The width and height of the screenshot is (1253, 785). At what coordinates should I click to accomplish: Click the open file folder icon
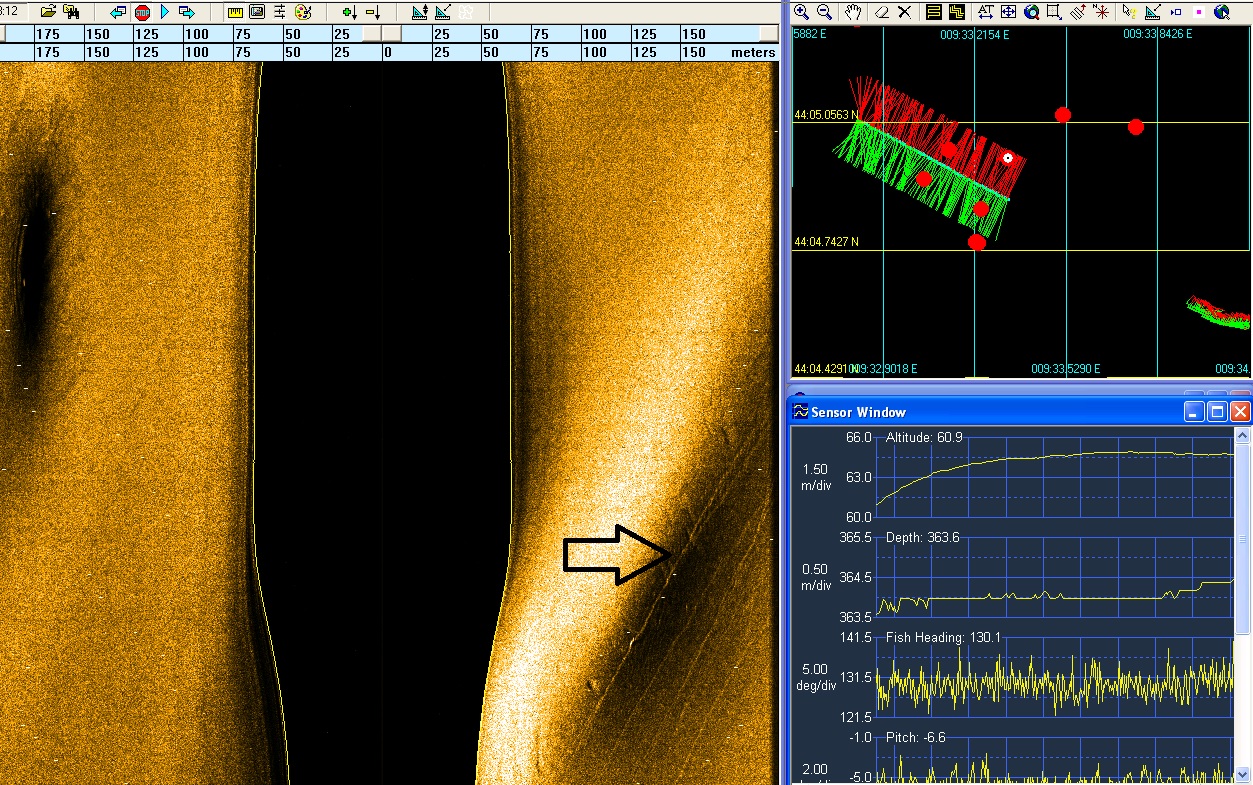(x=48, y=12)
